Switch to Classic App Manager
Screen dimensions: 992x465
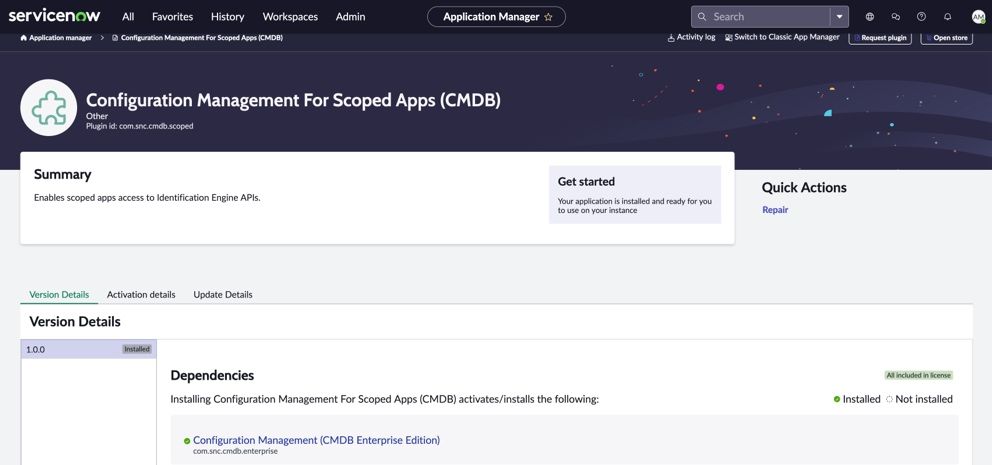782,37
